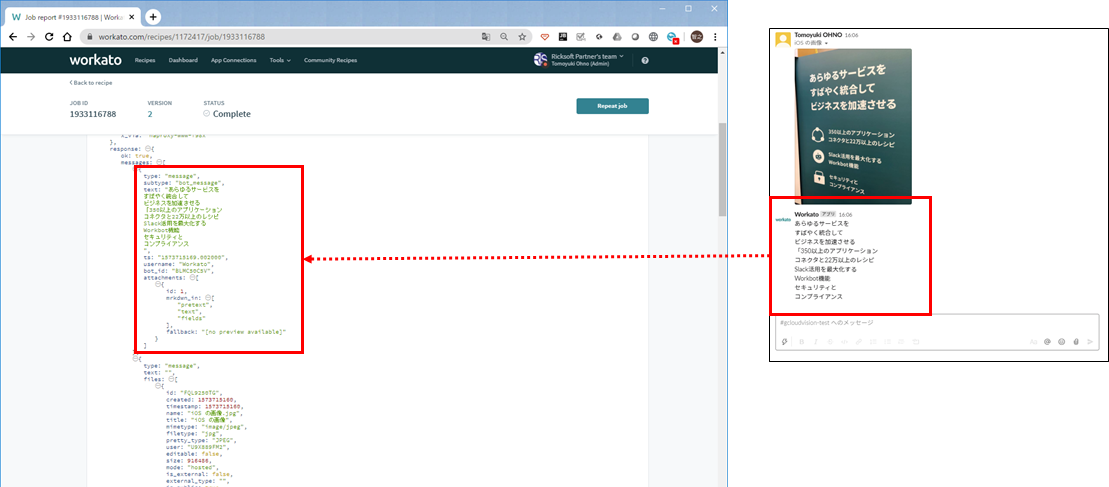1109x487 pixels.
Task: Click the Ricksoft team avatar icon
Action: point(540,60)
